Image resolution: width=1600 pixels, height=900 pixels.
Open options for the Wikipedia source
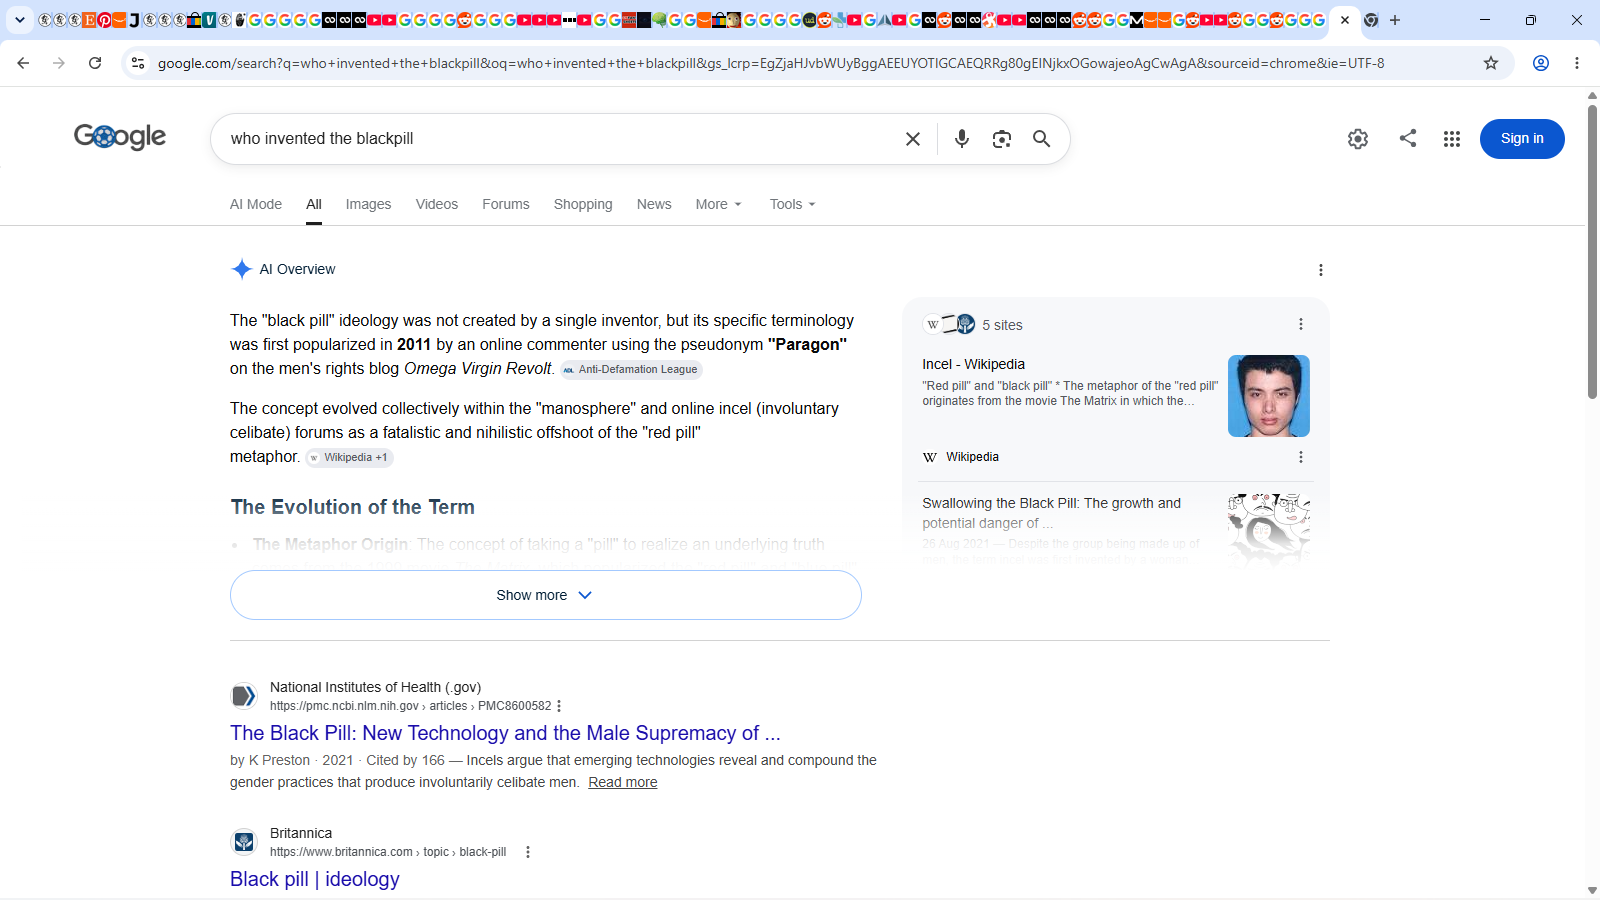point(1301,457)
